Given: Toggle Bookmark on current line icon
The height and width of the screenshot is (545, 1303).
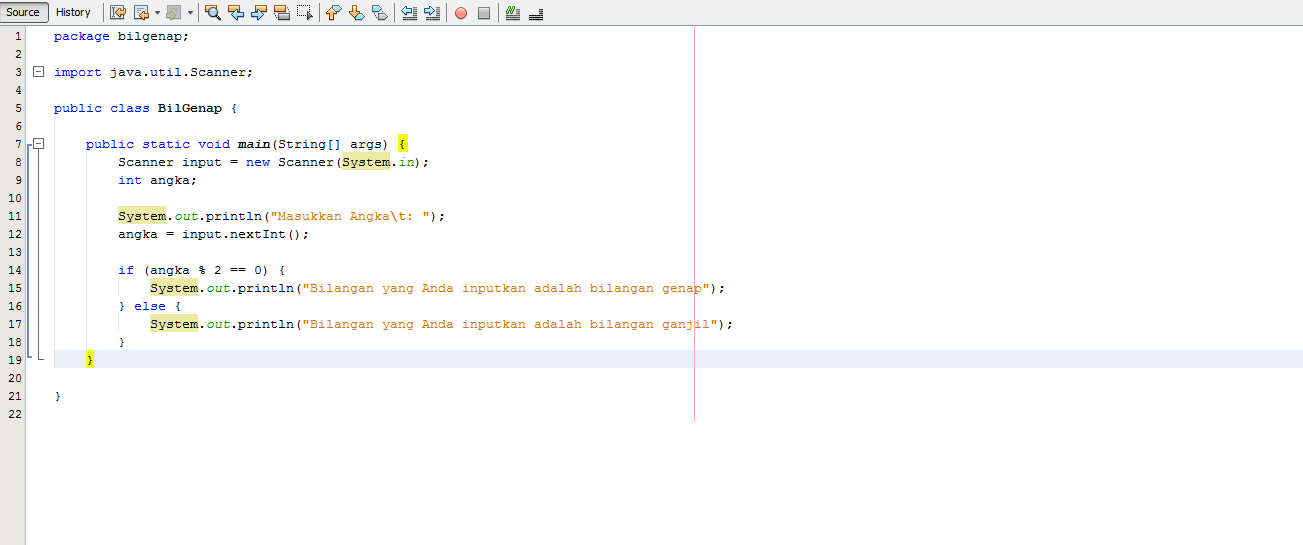Looking at the screenshot, I should point(379,13).
